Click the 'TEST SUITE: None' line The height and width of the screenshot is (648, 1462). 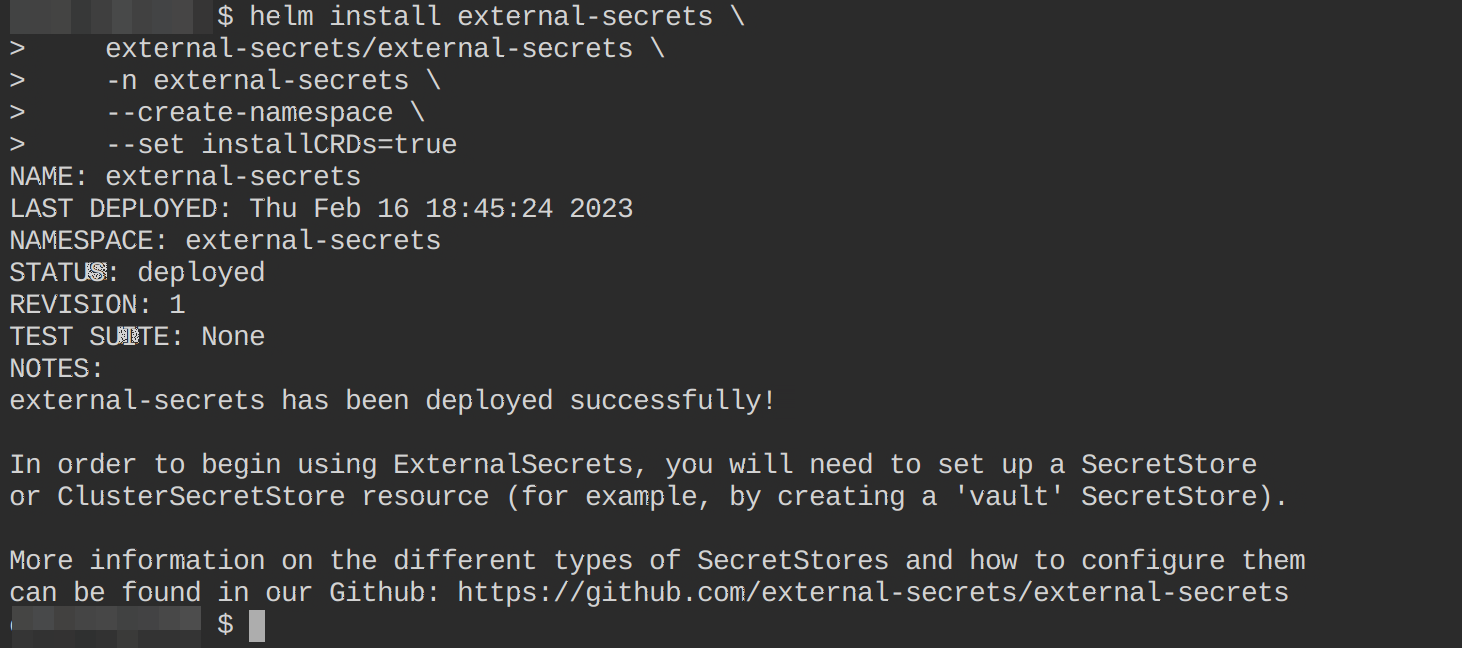coord(137,337)
